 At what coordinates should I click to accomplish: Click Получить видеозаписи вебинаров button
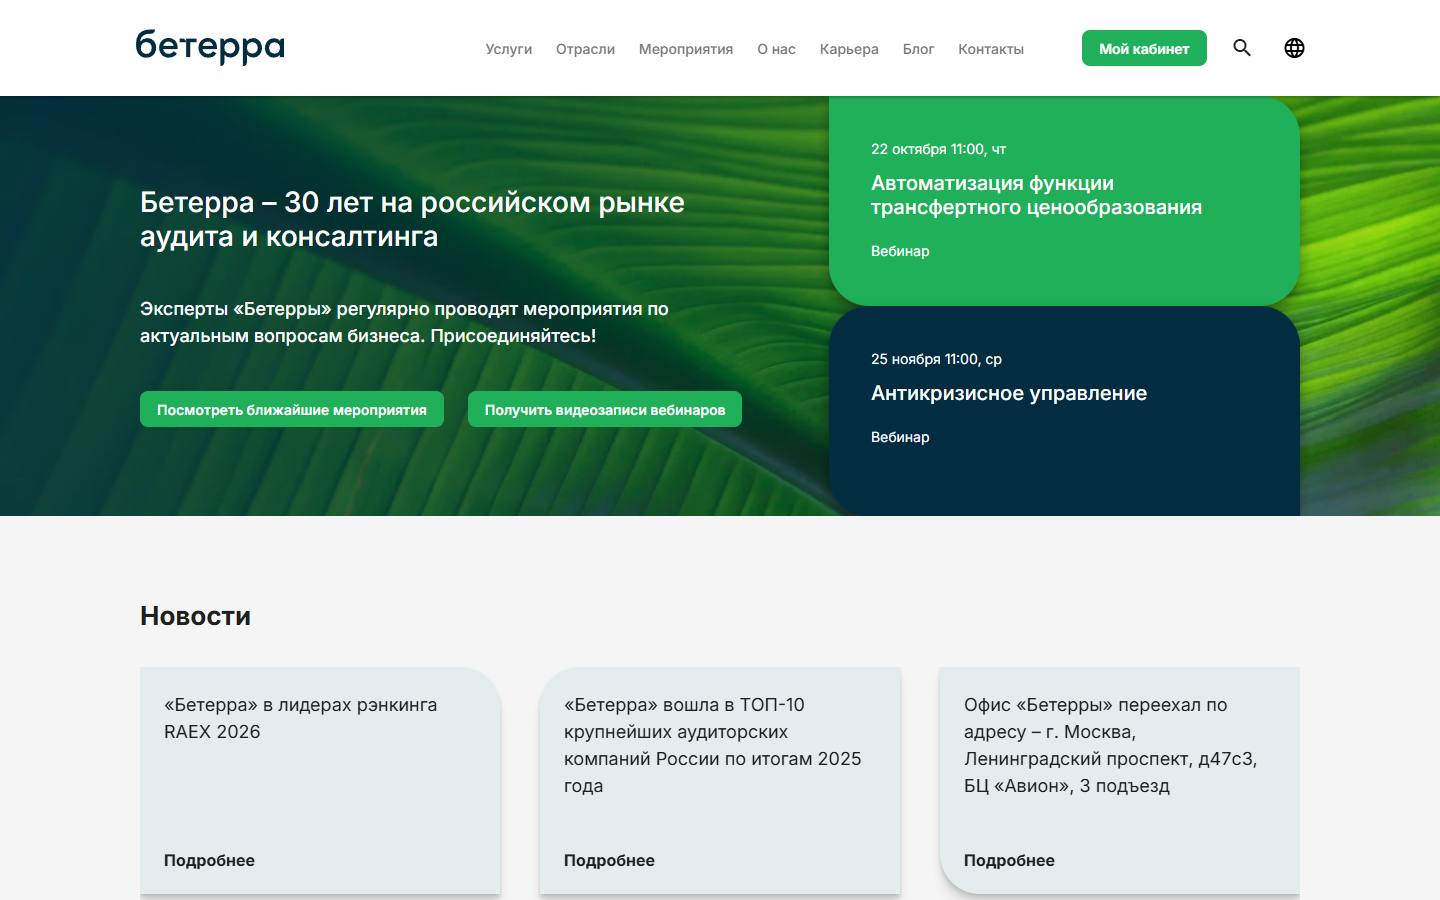(x=605, y=409)
